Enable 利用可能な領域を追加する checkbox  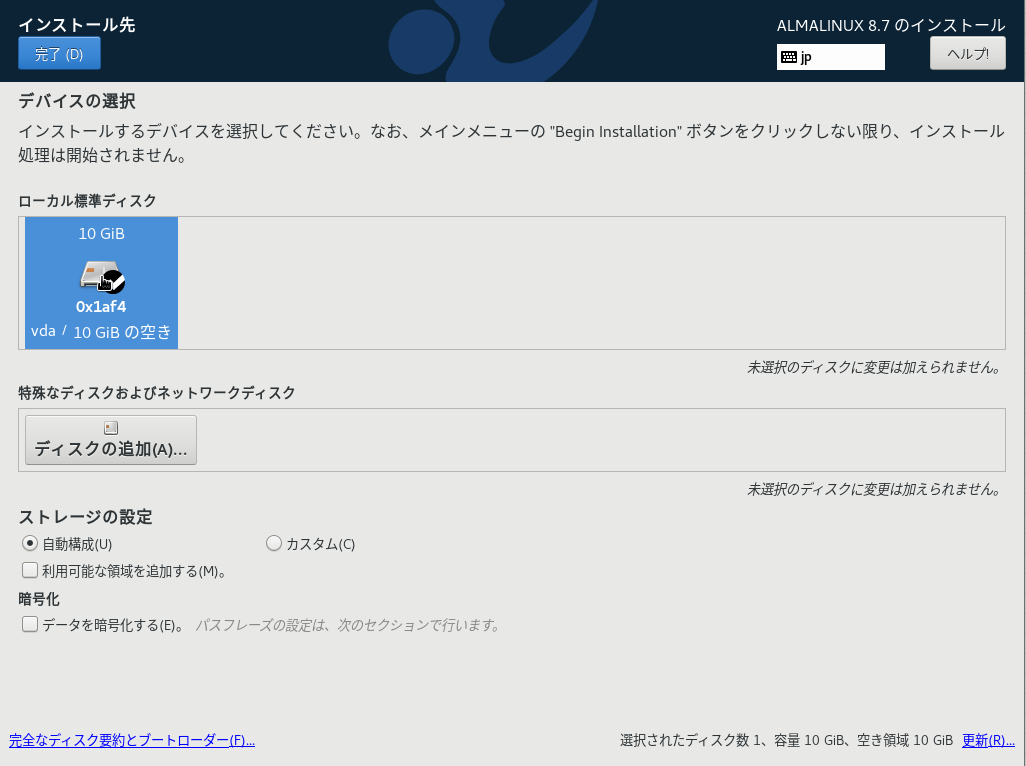(x=30, y=570)
